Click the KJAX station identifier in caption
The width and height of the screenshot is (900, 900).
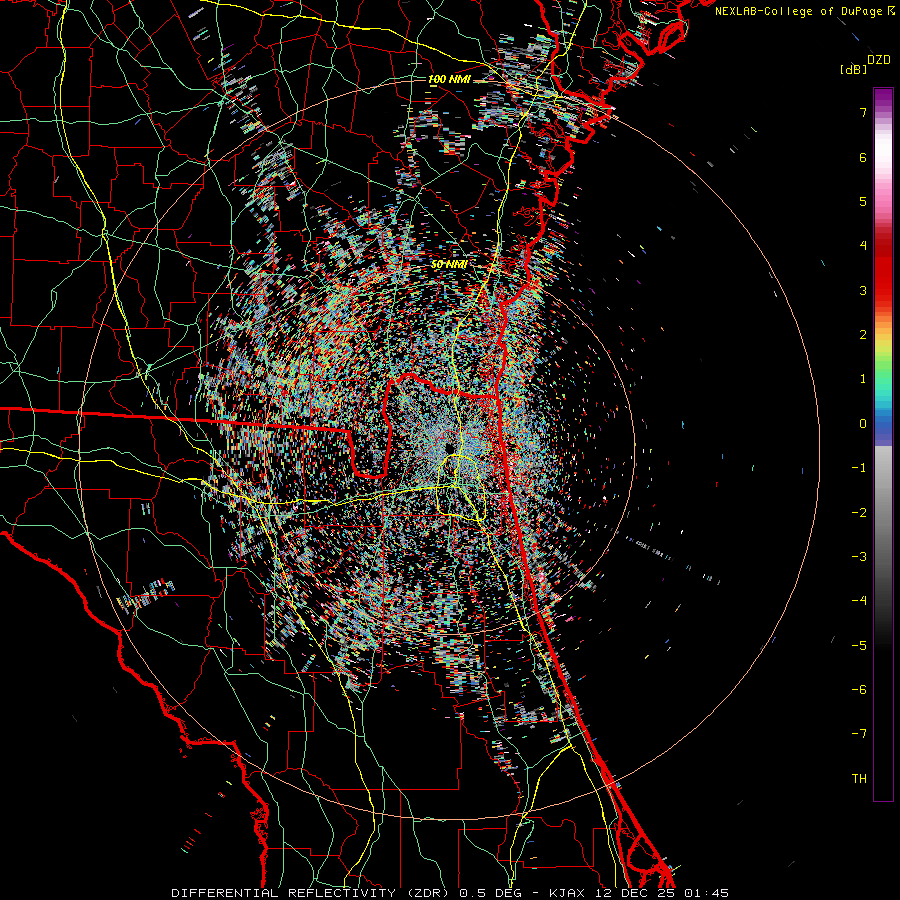point(567,893)
